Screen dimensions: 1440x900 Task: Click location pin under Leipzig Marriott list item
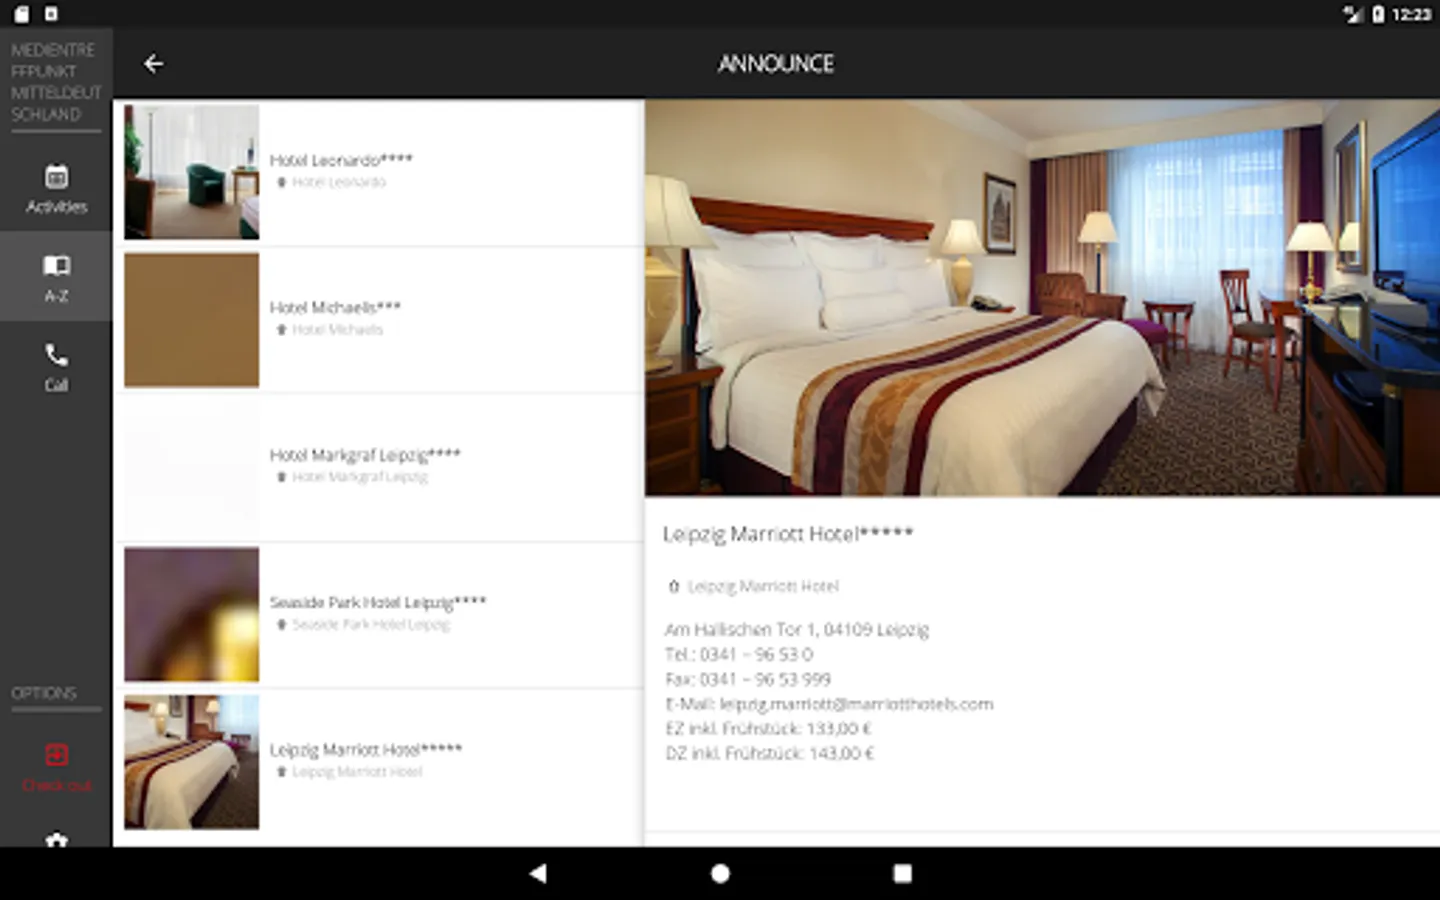tap(282, 772)
